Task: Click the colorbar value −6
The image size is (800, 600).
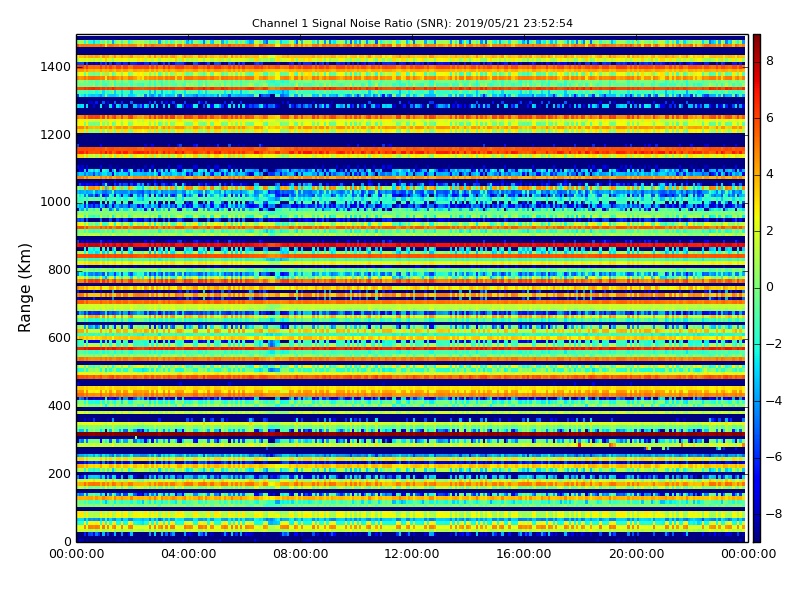Action: (x=773, y=457)
